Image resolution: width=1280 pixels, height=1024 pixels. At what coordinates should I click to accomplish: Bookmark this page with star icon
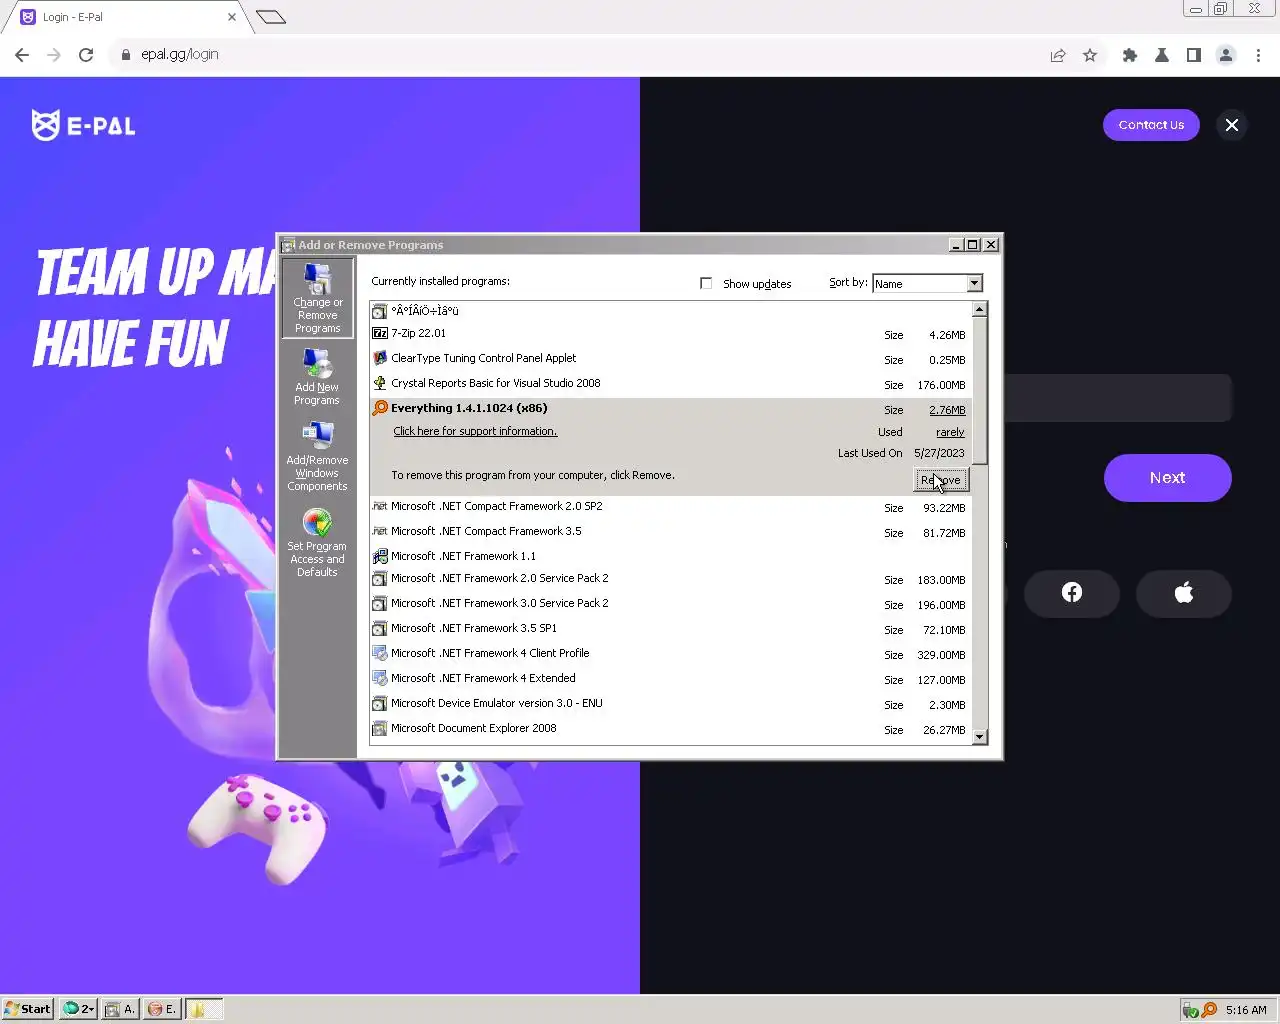(x=1090, y=55)
